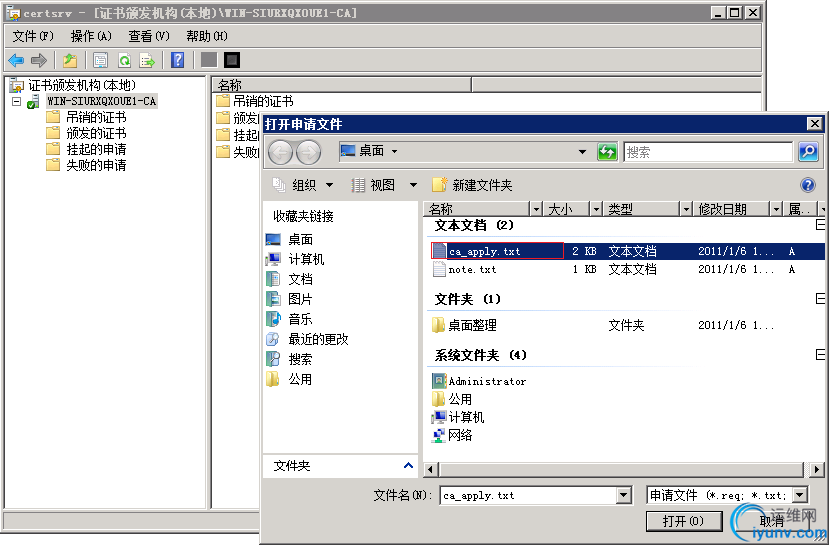Select 计算机 under system folders
The image size is (833, 549).
click(x=458, y=418)
